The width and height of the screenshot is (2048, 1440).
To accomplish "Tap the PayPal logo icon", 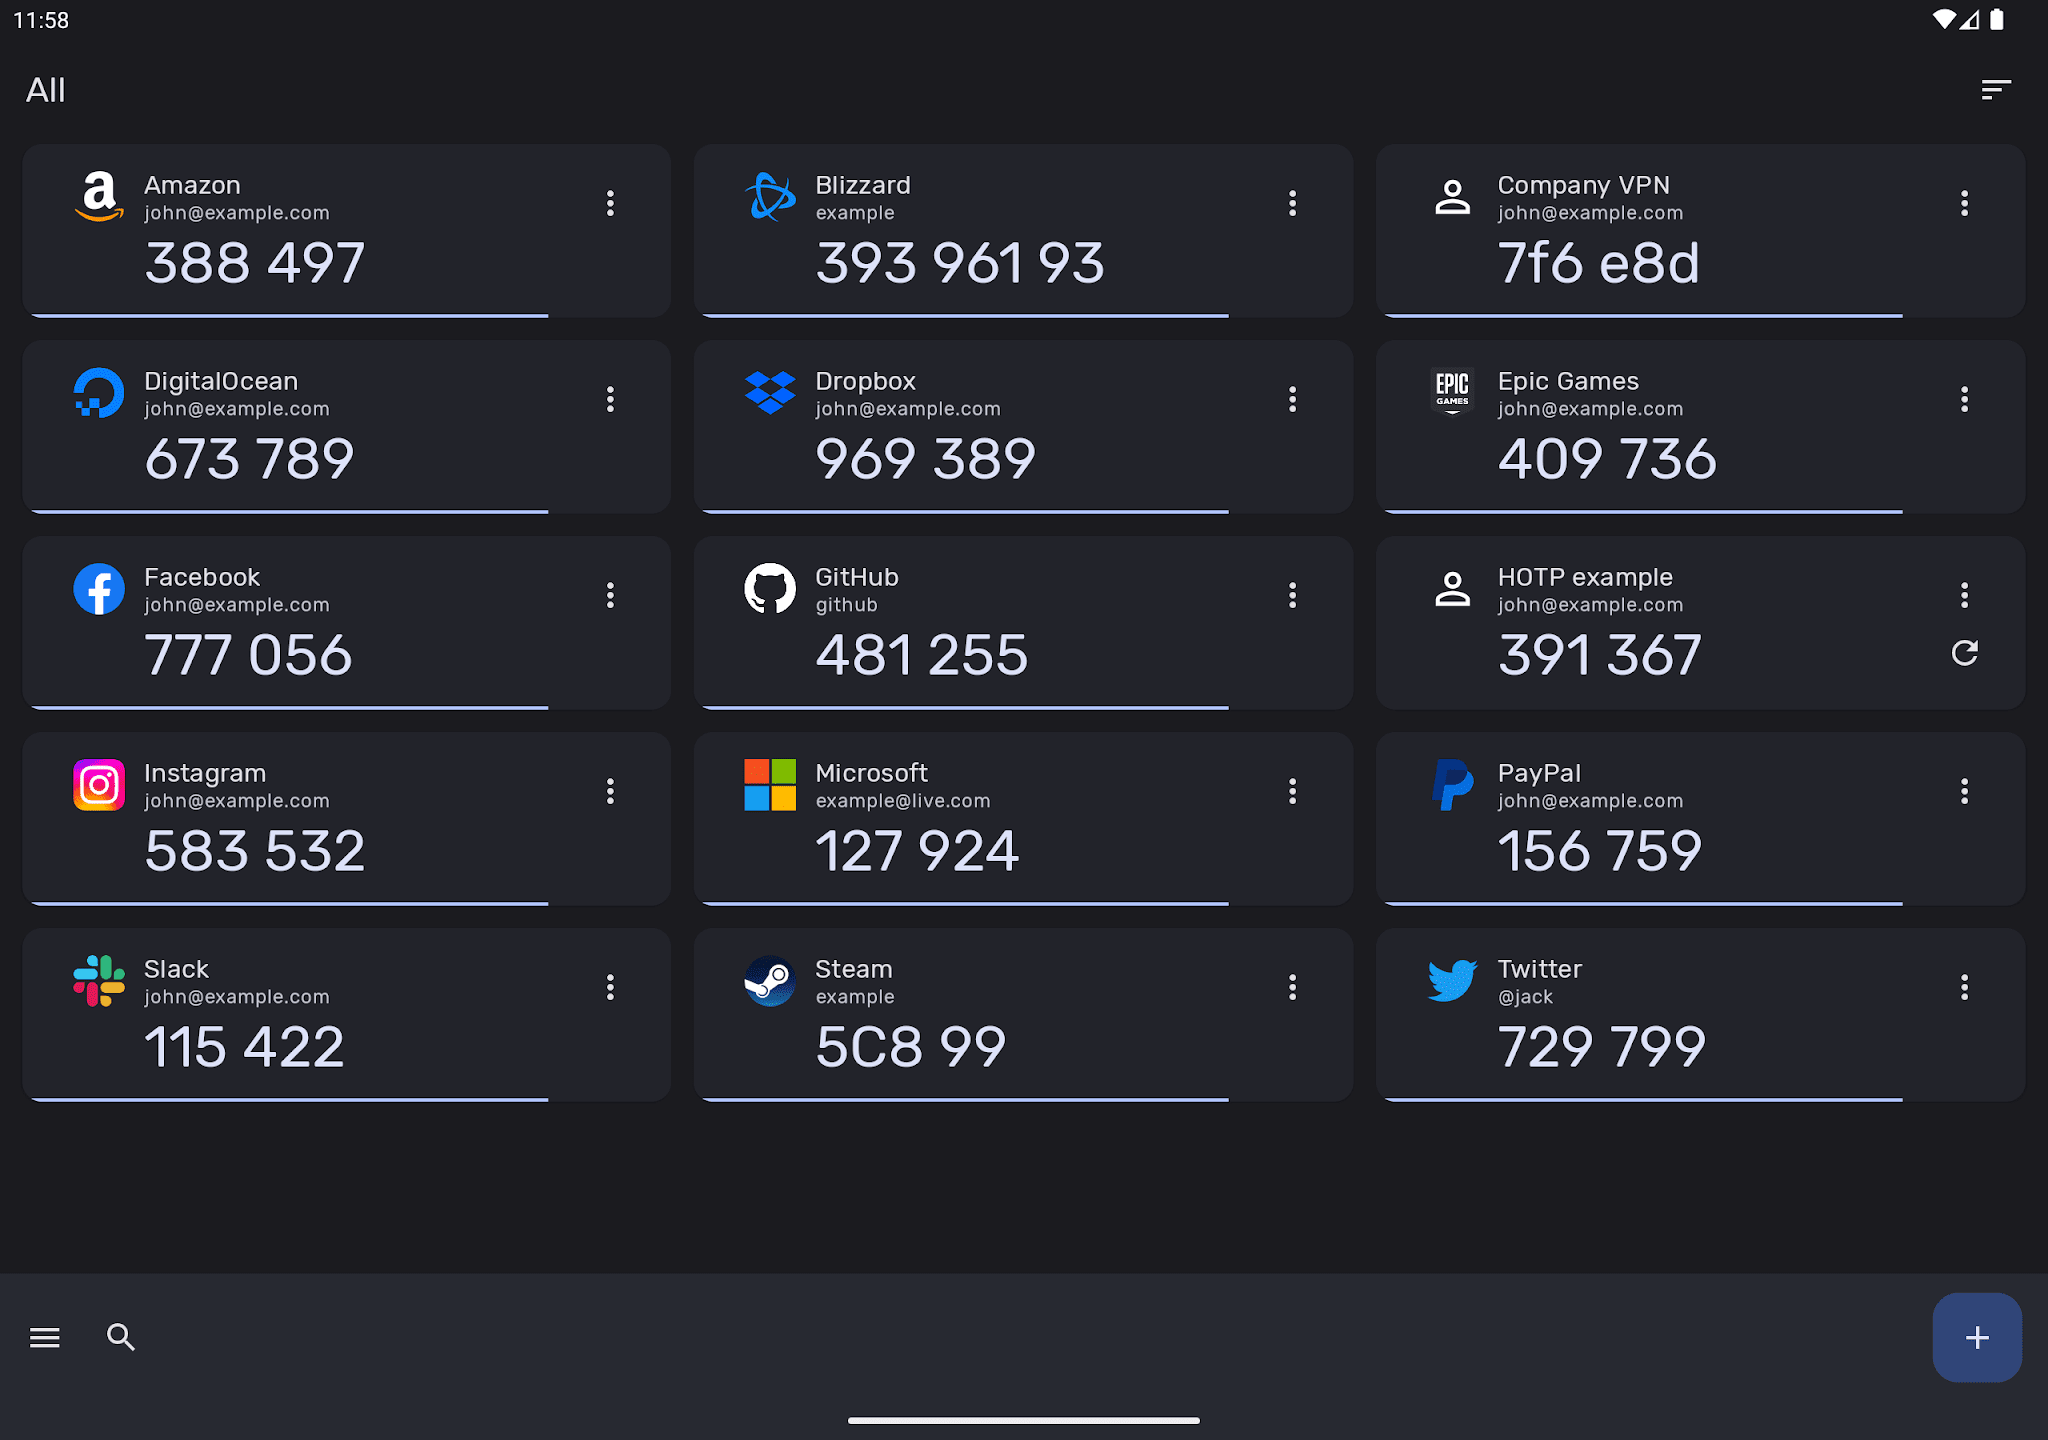I will coord(1452,784).
